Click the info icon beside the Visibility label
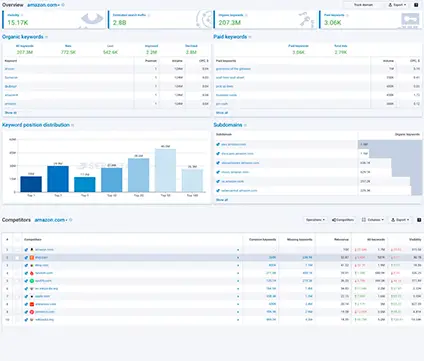 click(22, 15)
